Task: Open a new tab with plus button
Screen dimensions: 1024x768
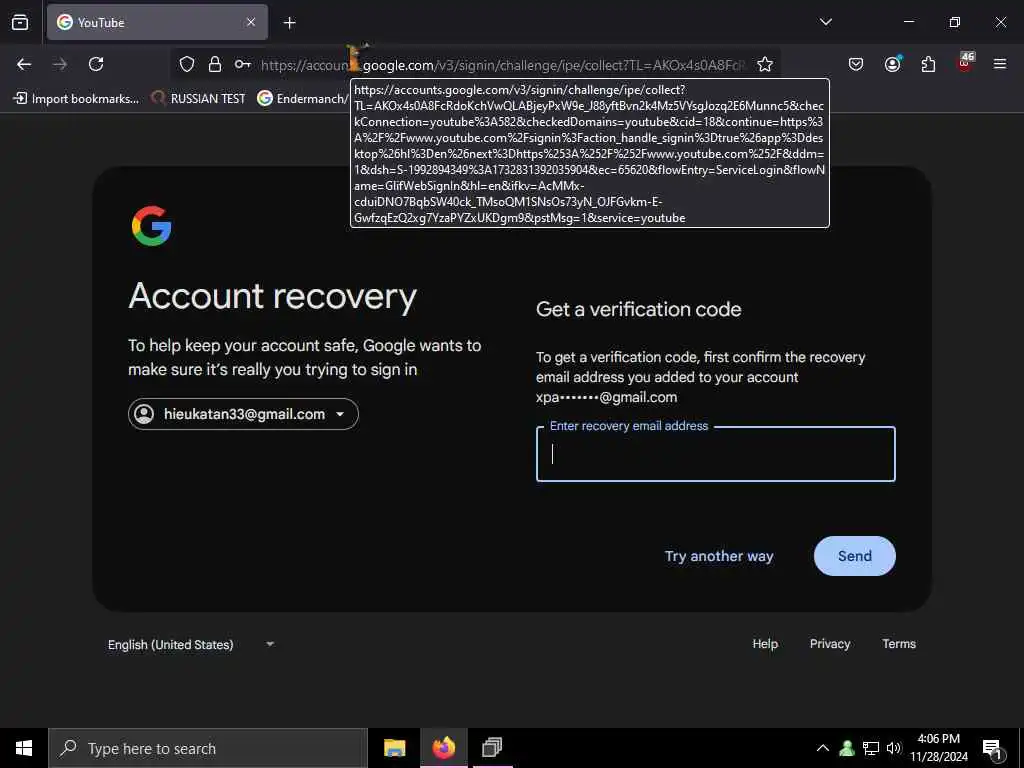Action: (289, 23)
